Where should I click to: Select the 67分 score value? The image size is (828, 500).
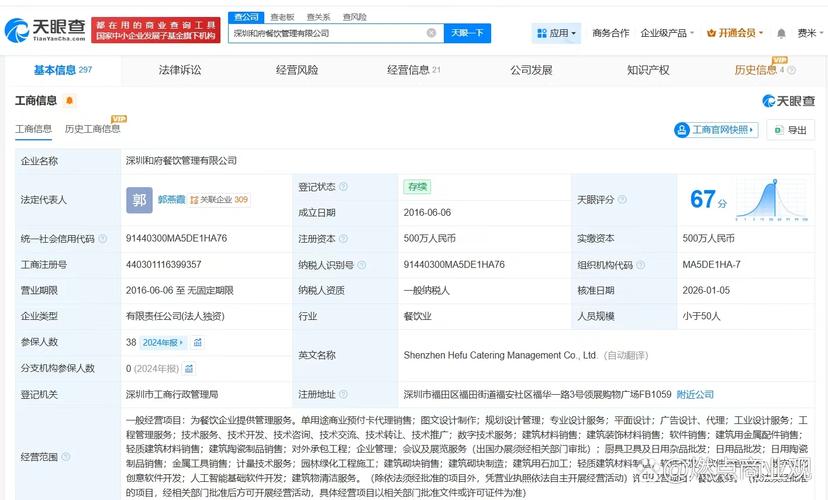(x=708, y=200)
